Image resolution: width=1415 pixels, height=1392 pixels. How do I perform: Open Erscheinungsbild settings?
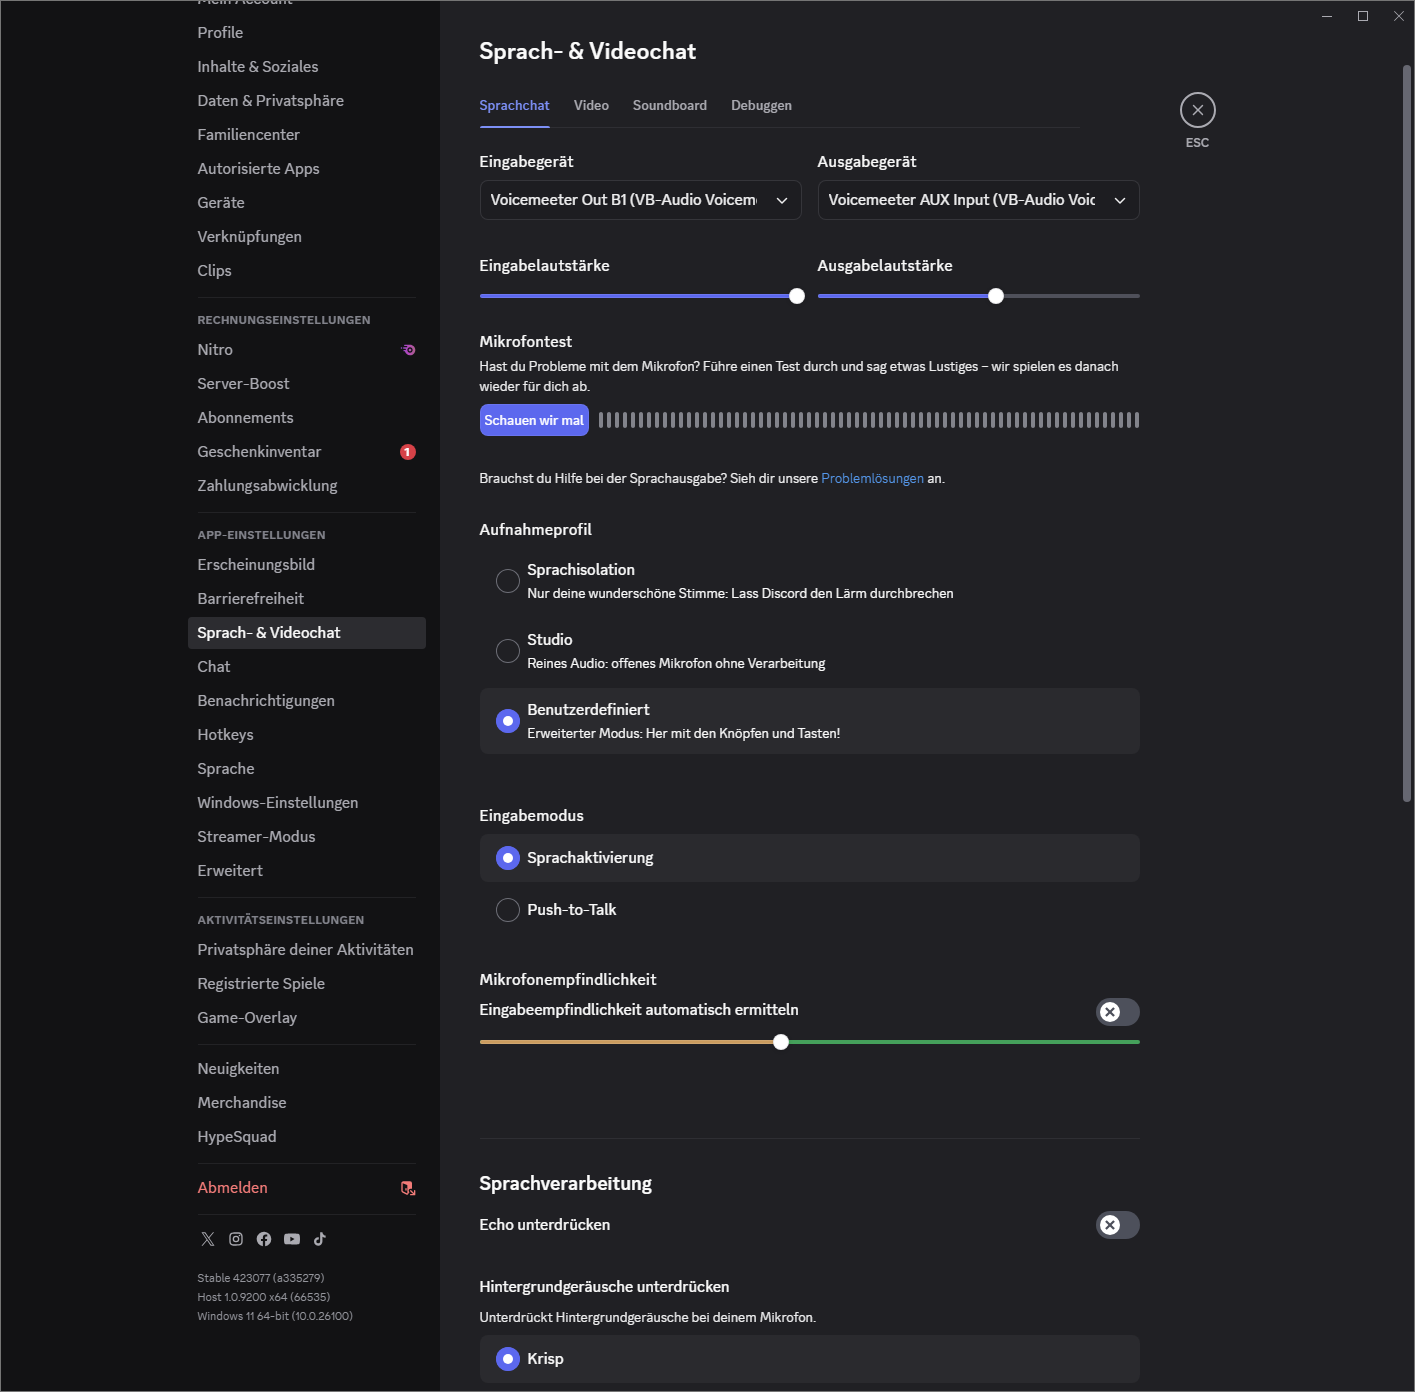(306, 565)
